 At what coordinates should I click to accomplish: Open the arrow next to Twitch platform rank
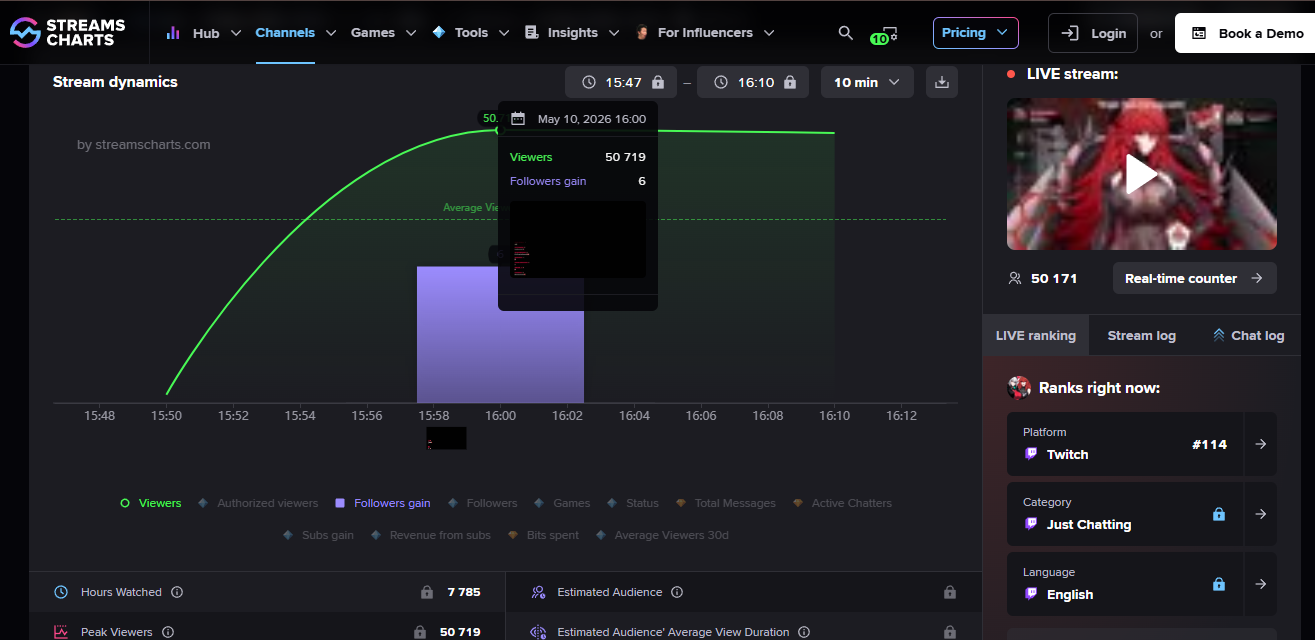pos(1260,444)
